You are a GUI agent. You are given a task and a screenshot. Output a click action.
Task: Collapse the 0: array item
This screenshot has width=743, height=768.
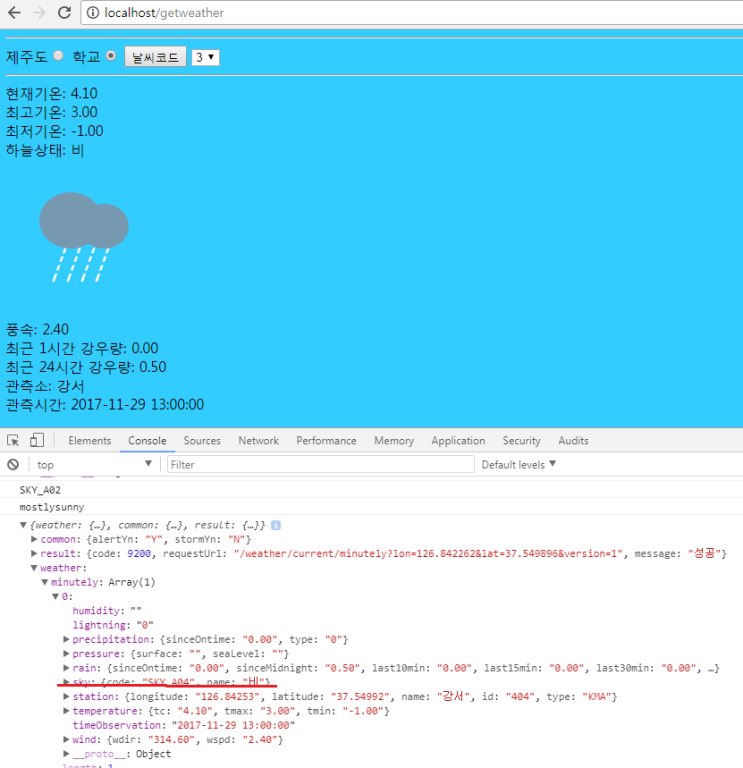(55, 597)
